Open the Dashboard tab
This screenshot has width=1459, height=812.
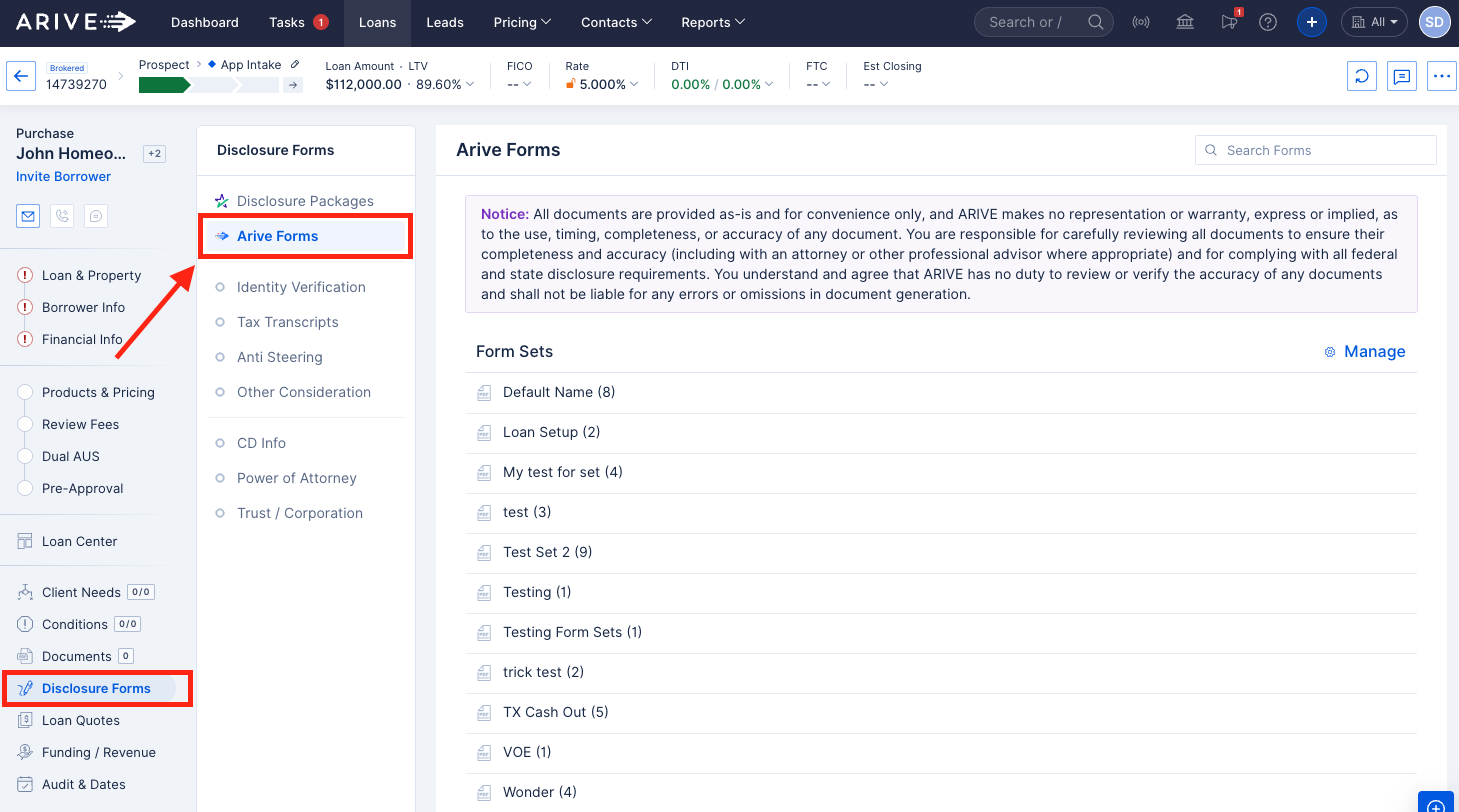(205, 22)
